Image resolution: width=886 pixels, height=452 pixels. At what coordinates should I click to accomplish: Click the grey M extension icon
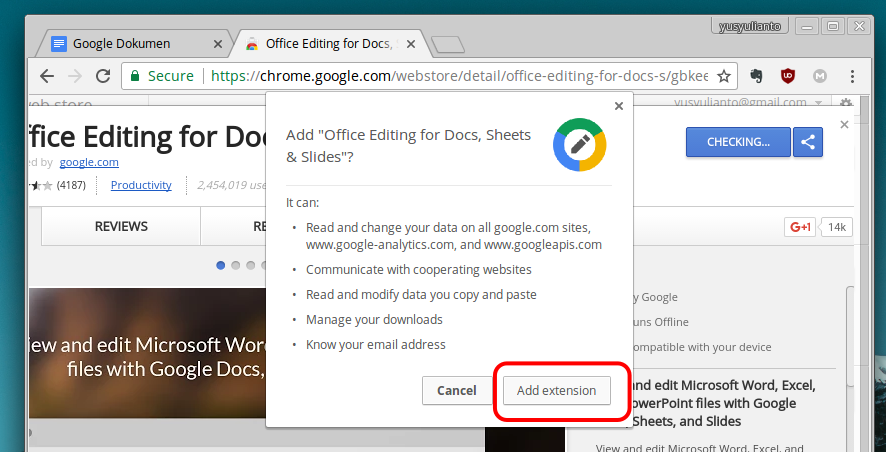(820, 76)
